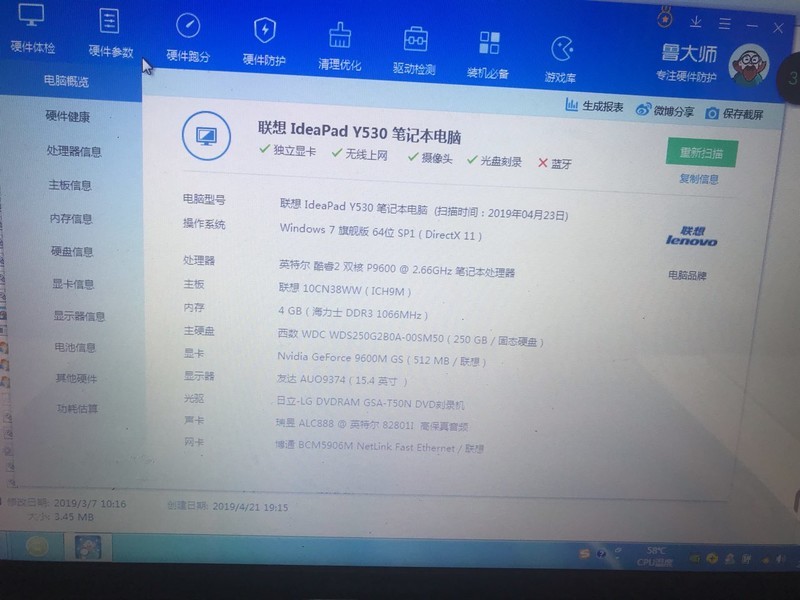Click the download arrow icon in title bar

695,21
